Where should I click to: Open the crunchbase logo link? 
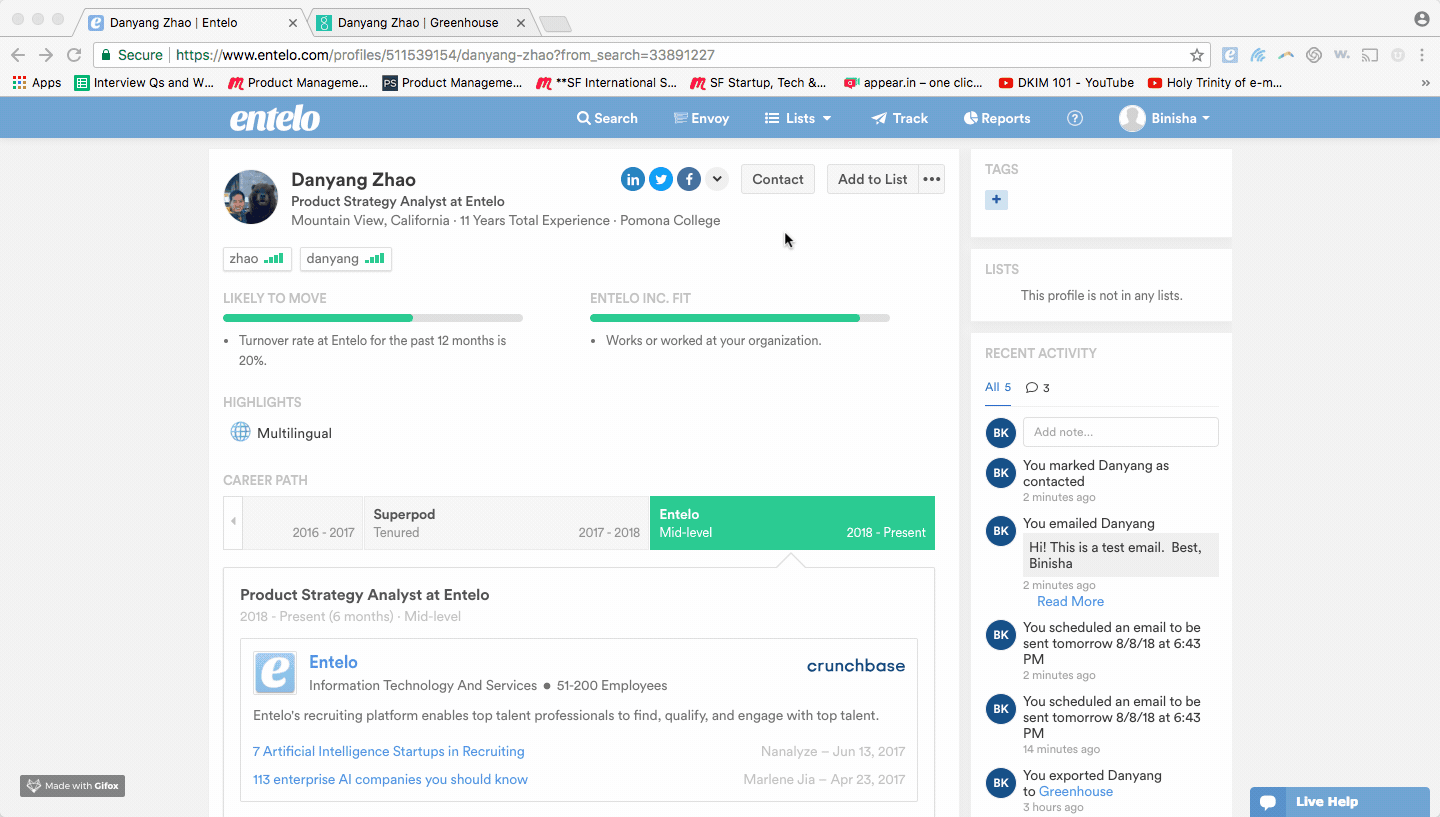856,666
